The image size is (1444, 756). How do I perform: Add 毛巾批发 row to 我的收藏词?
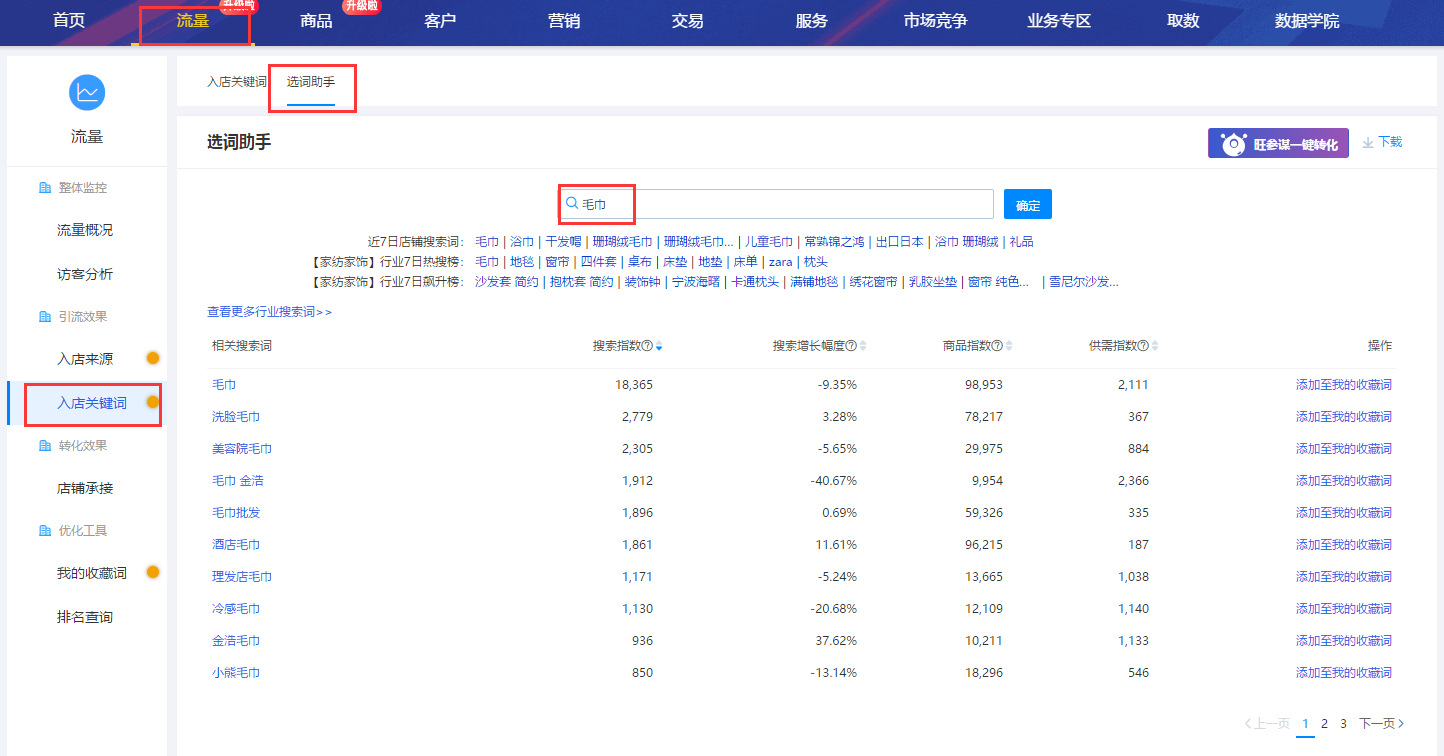(1344, 512)
